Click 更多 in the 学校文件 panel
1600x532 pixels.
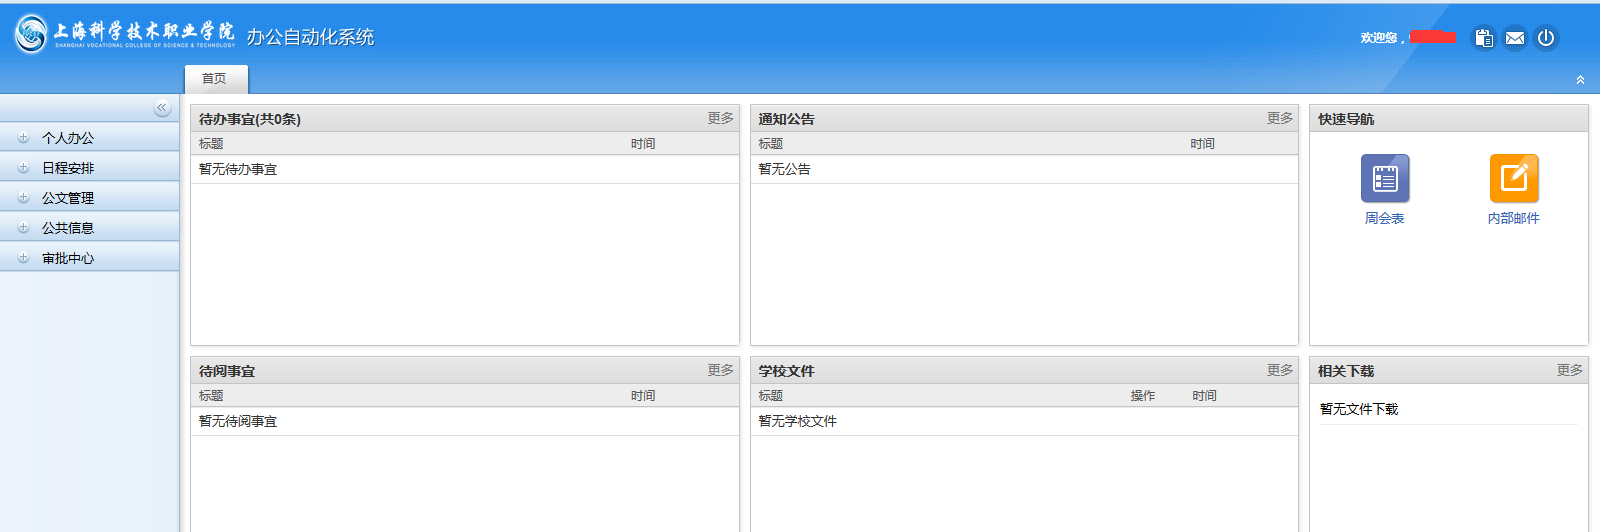[1279, 370]
